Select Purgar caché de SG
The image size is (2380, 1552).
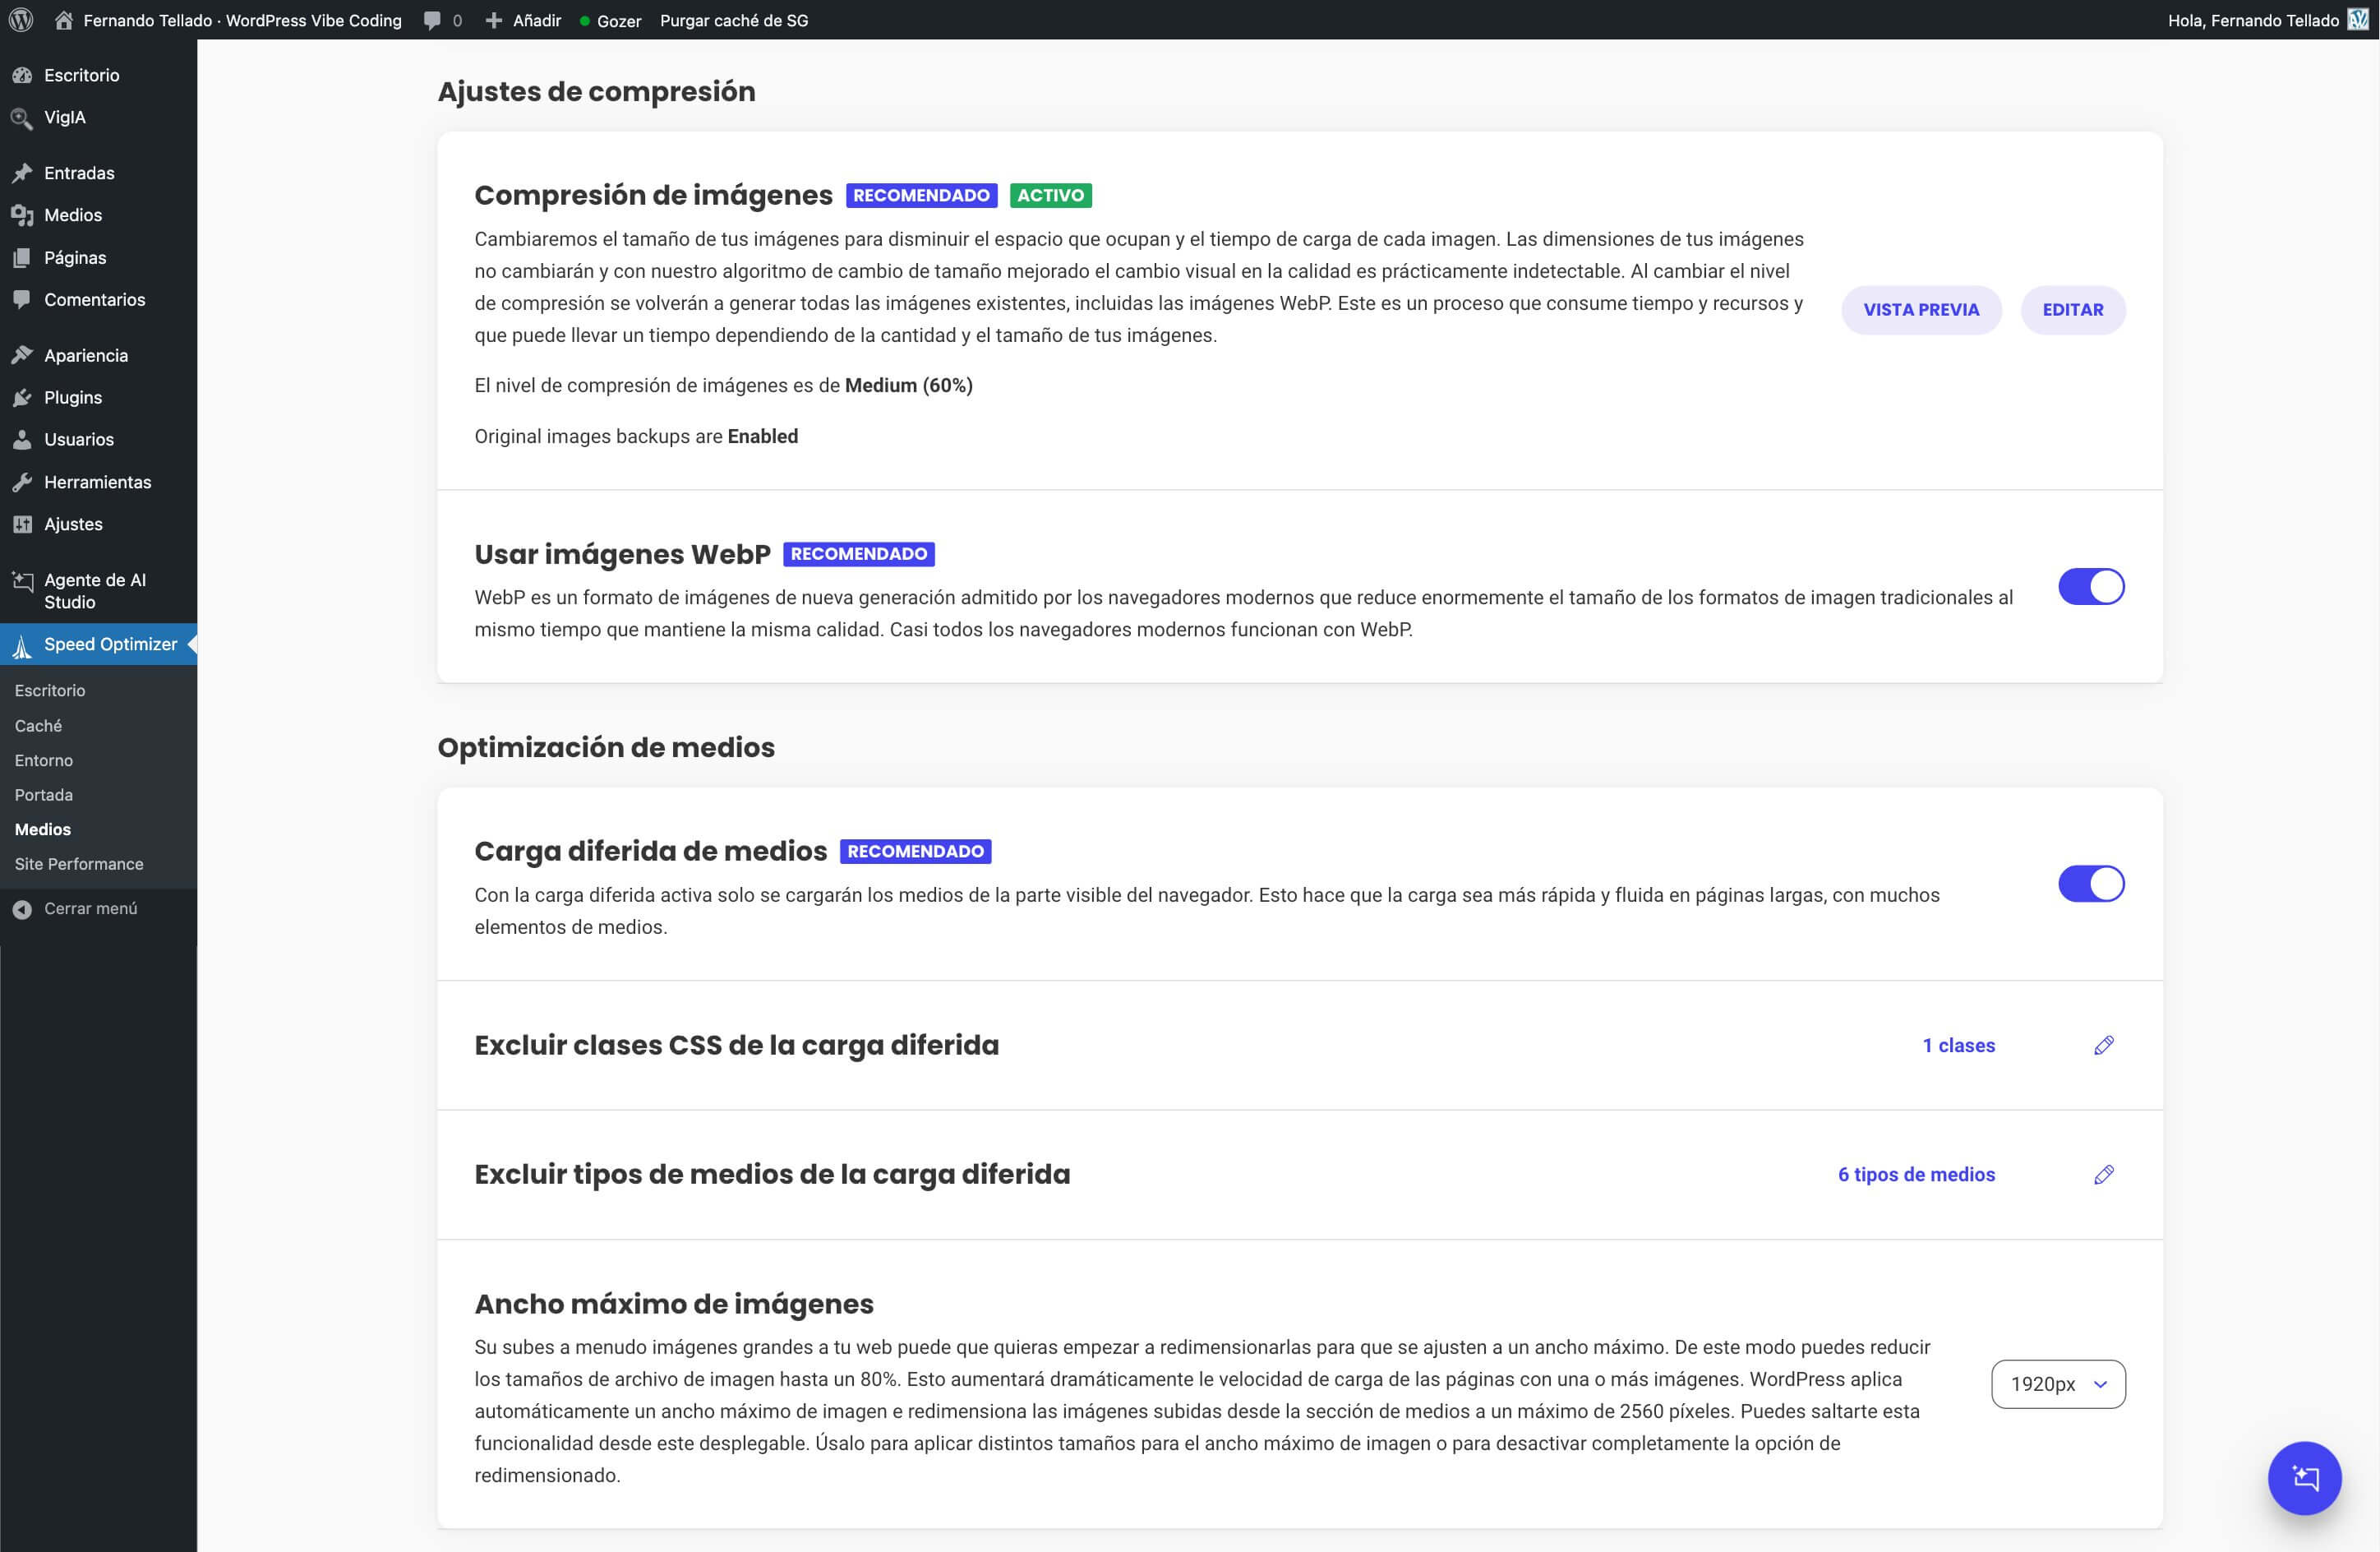733,20
